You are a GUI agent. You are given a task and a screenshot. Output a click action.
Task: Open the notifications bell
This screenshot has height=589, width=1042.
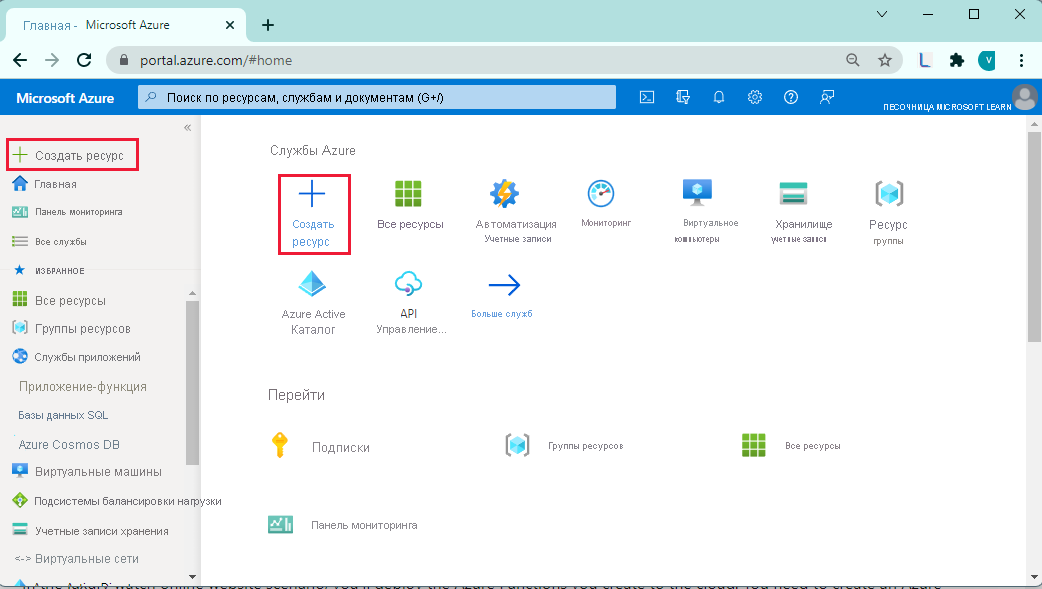coord(718,98)
